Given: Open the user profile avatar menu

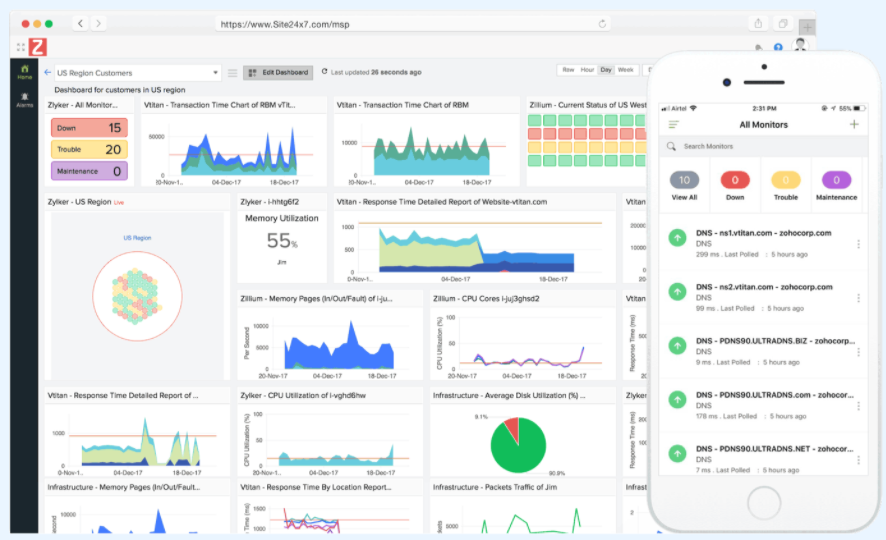Looking at the screenshot, I should [x=800, y=46].
